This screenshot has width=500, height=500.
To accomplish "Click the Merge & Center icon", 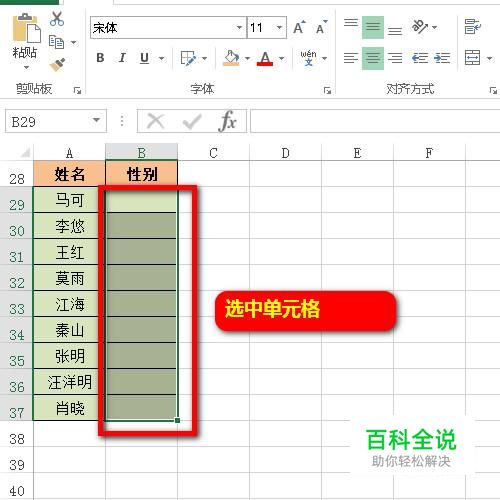I will pos(473,58).
